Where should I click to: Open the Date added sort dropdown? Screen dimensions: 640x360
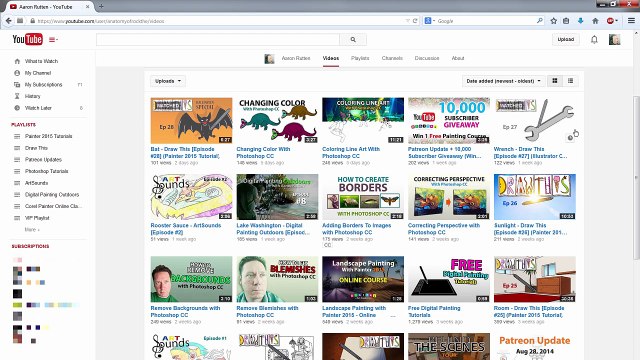[503, 81]
